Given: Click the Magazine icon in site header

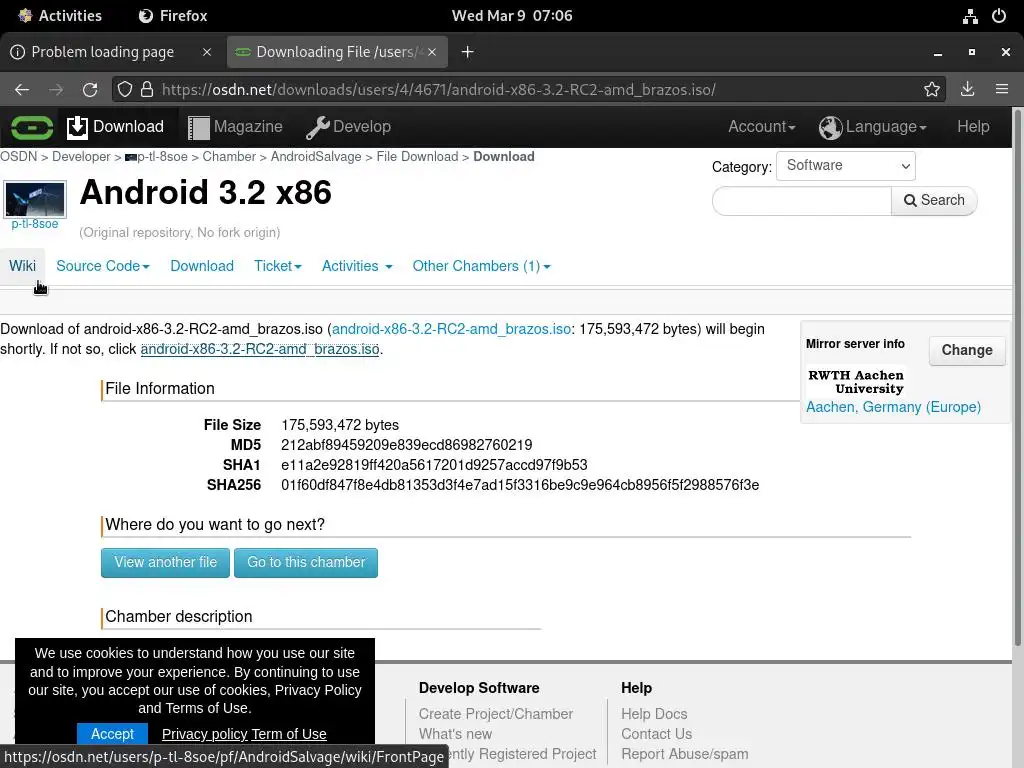Looking at the screenshot, I should [x=199, y=127].
